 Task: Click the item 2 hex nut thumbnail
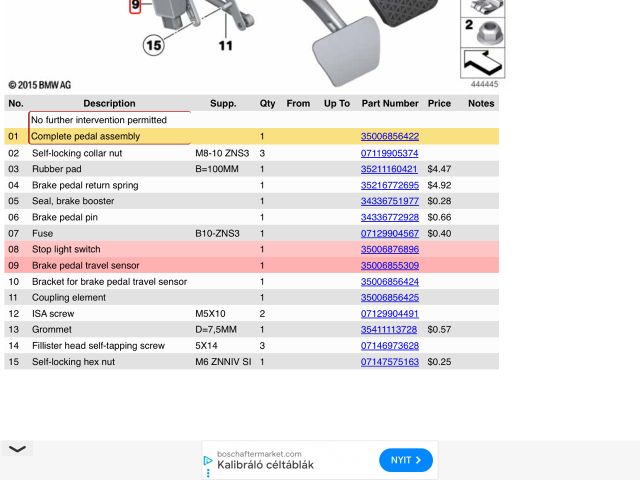coord(483,31)
